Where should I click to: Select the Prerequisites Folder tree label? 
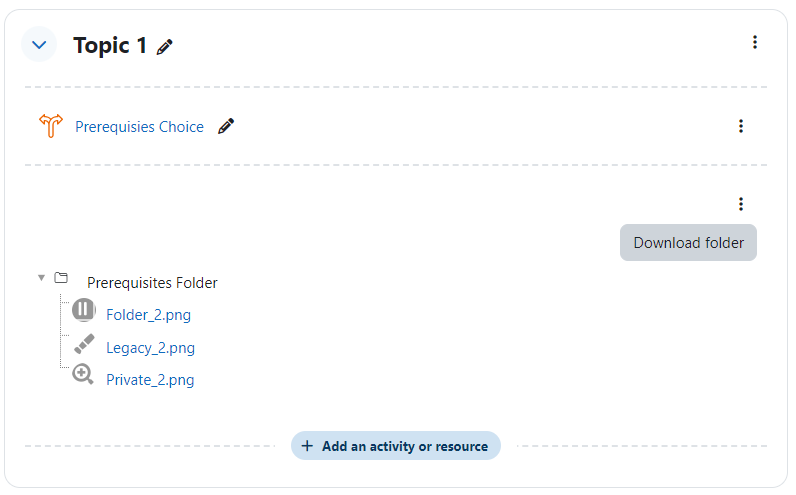pyautogui.click(x=152, y=283)
